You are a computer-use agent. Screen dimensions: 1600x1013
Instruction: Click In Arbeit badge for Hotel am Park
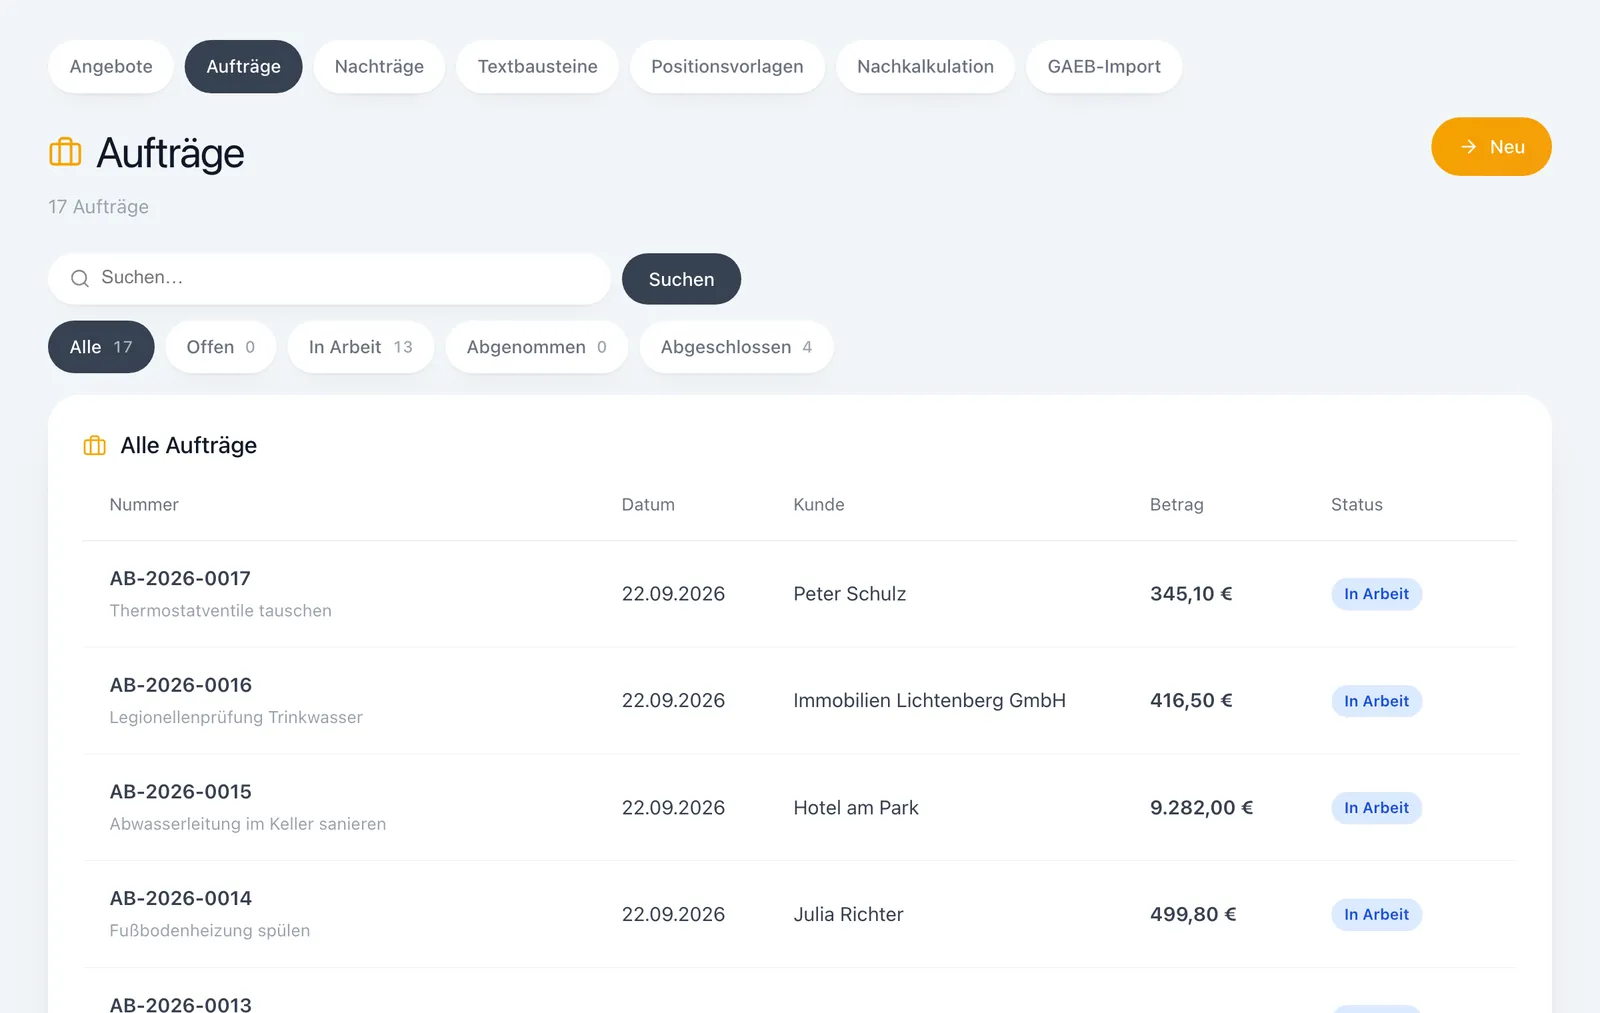click(x=1376, y=808)
